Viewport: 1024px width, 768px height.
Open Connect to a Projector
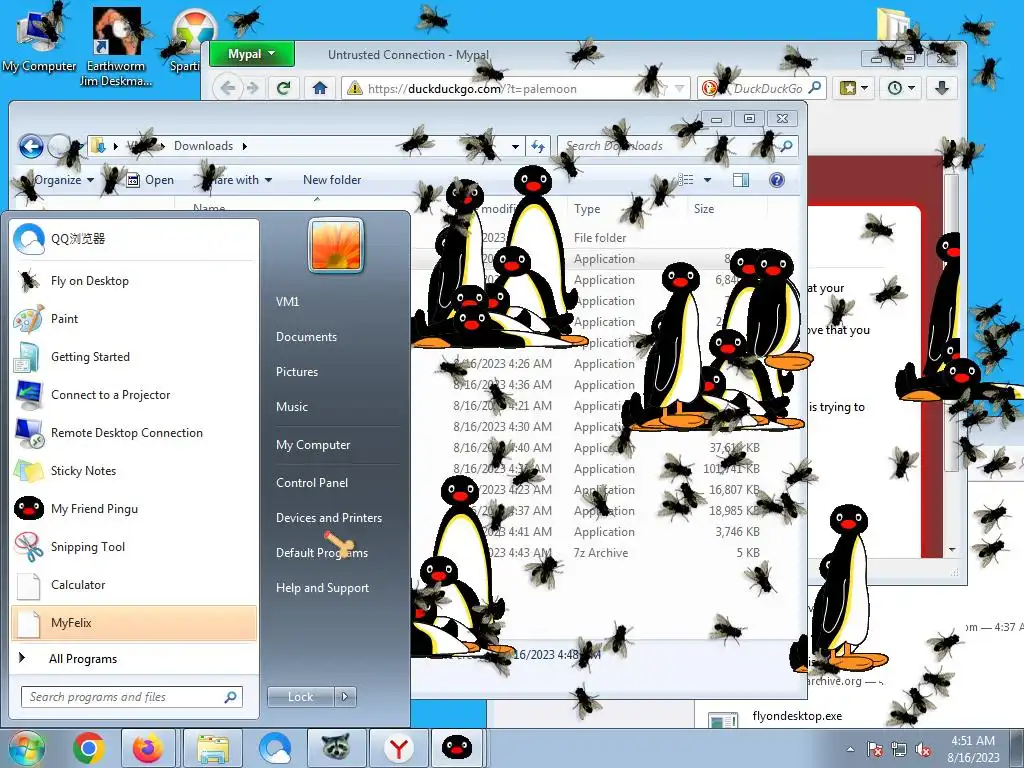click(134, 394)
